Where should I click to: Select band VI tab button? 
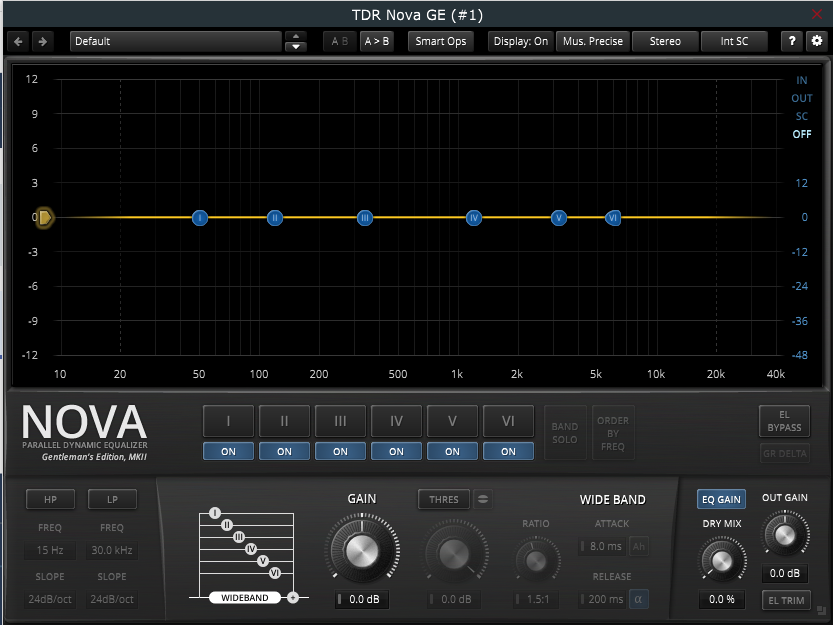(x=508, y=421)
